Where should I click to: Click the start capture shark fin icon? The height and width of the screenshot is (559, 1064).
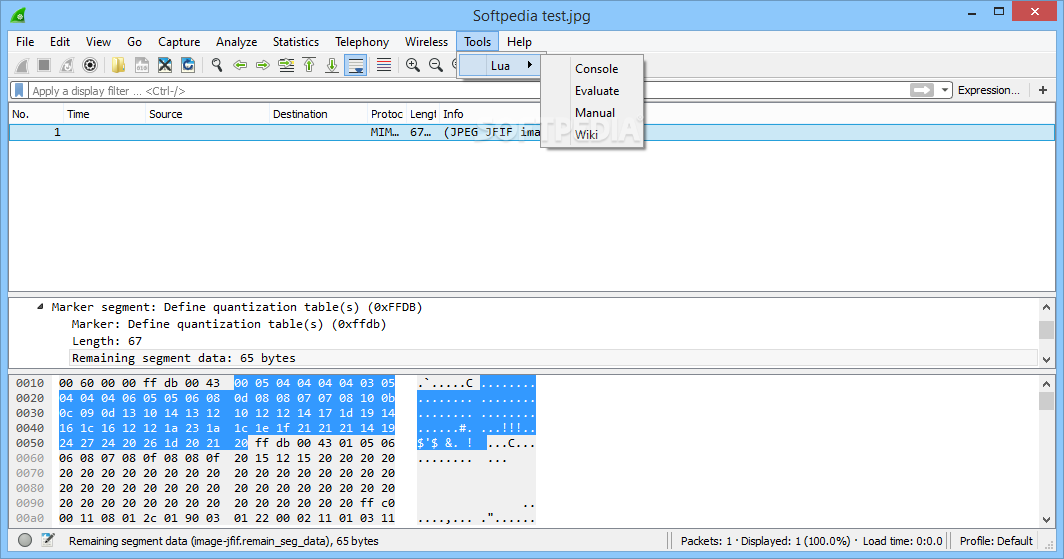tap(22, 65)
